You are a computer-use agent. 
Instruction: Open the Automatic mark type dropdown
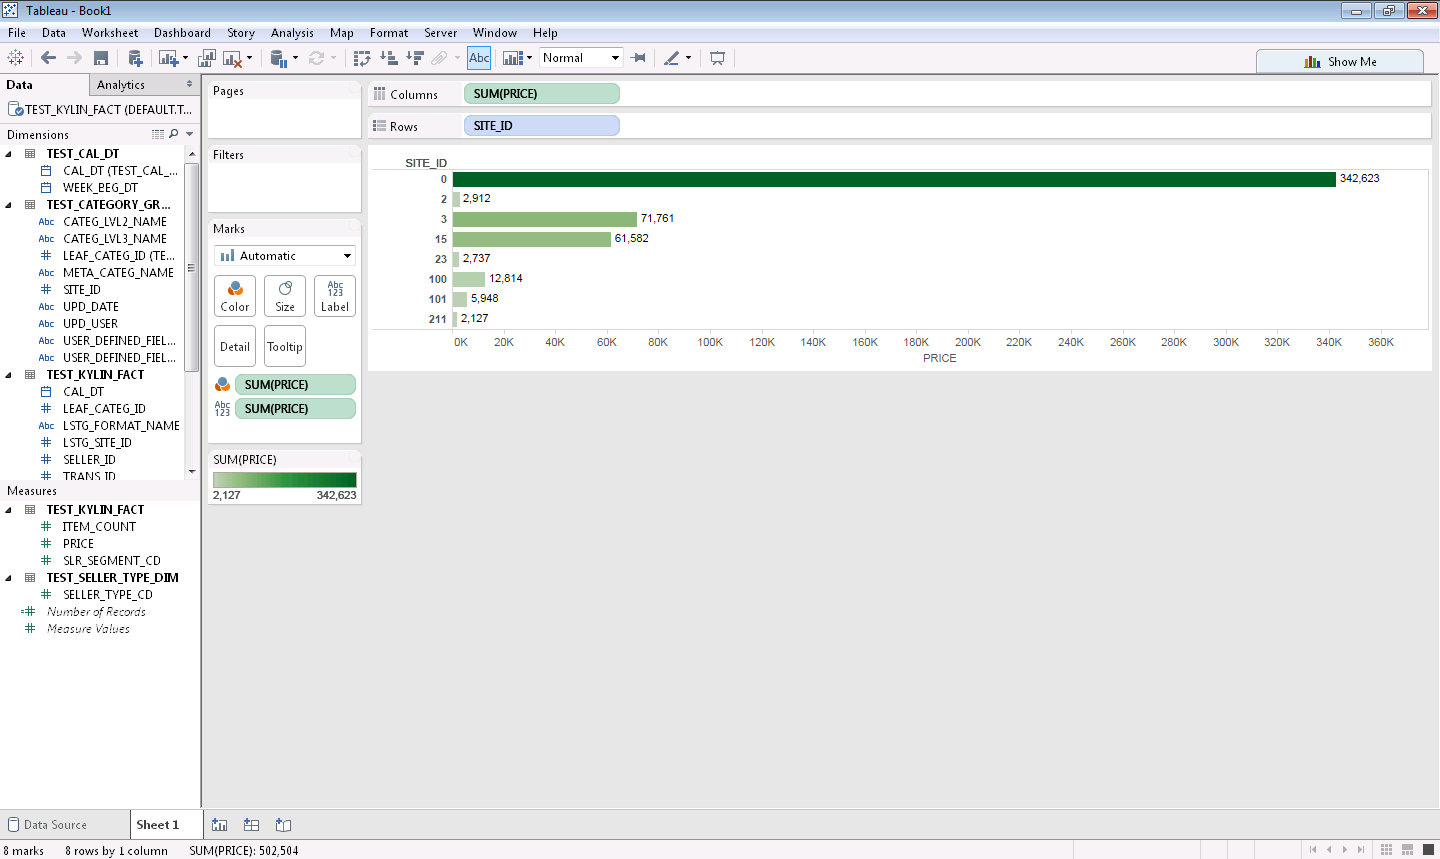[285, 256]
